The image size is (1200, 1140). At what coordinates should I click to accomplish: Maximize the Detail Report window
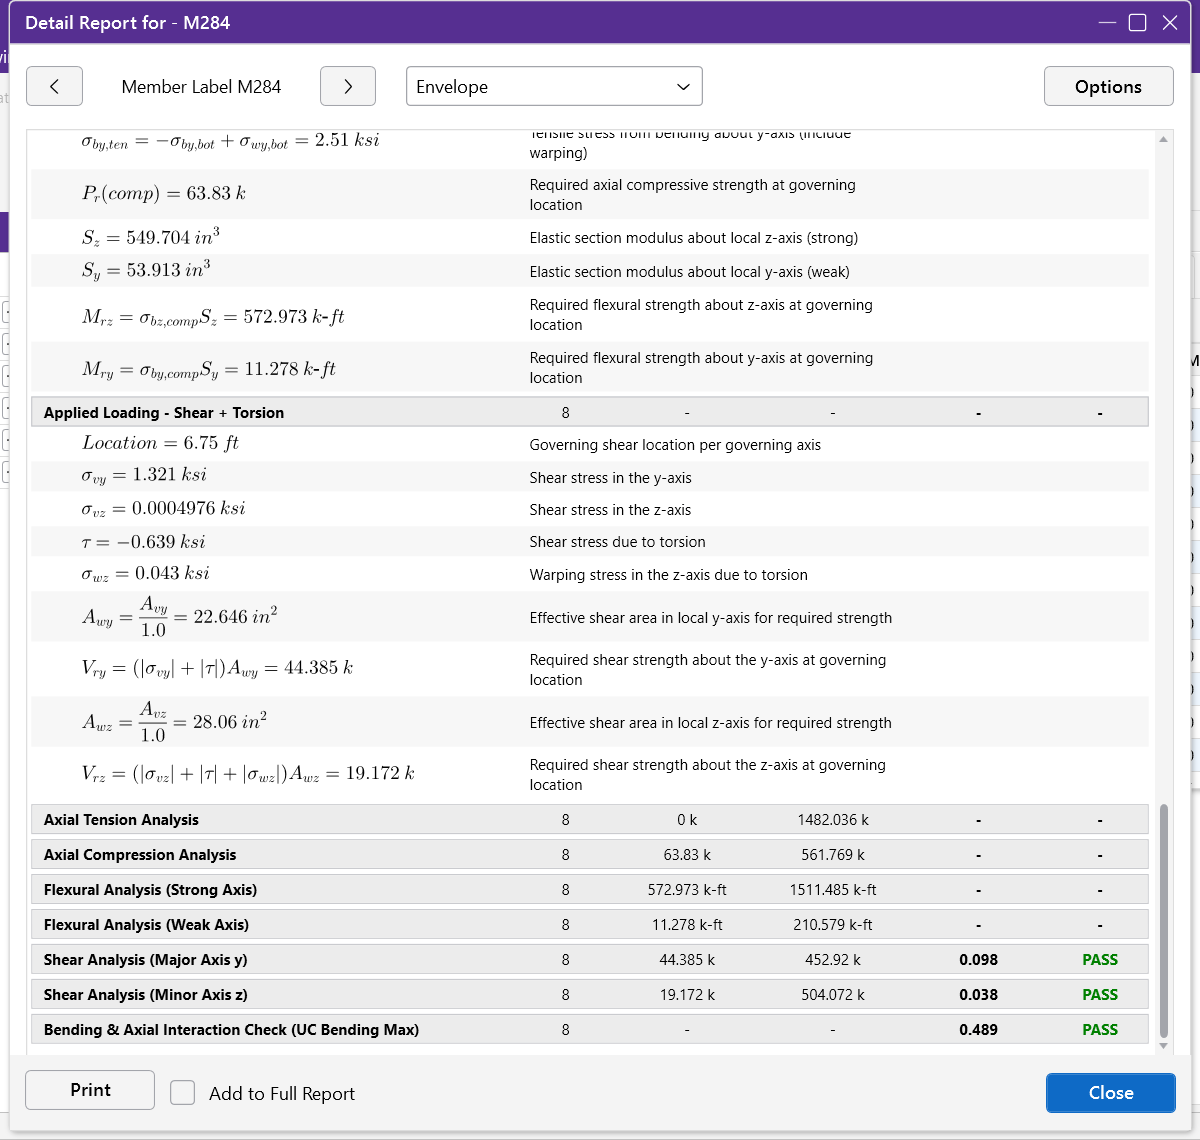pos(1138,23)
